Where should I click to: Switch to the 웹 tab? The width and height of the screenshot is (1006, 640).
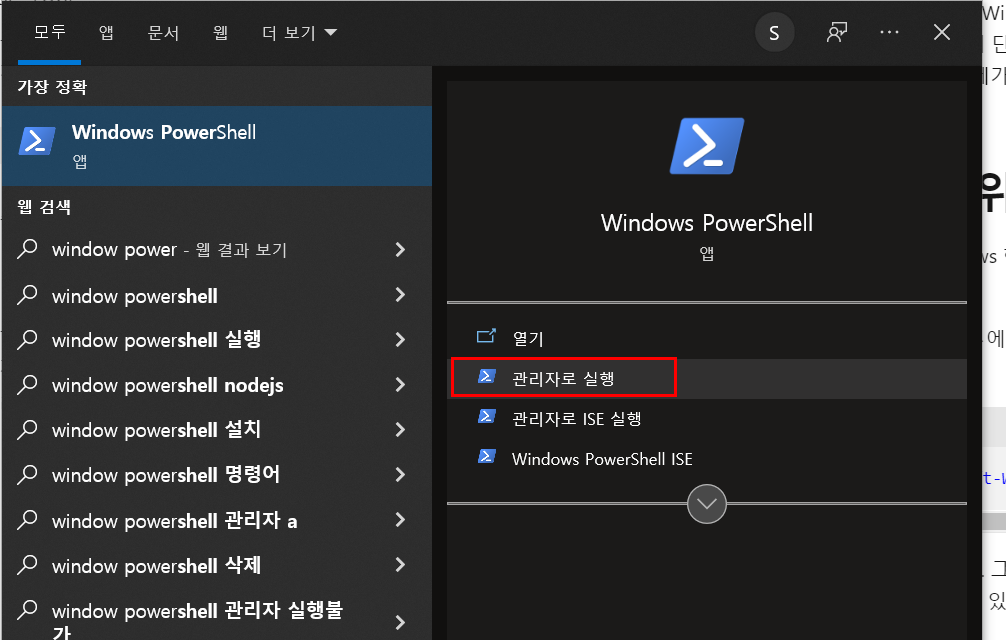pyautogui.click(x=220, y=32)
